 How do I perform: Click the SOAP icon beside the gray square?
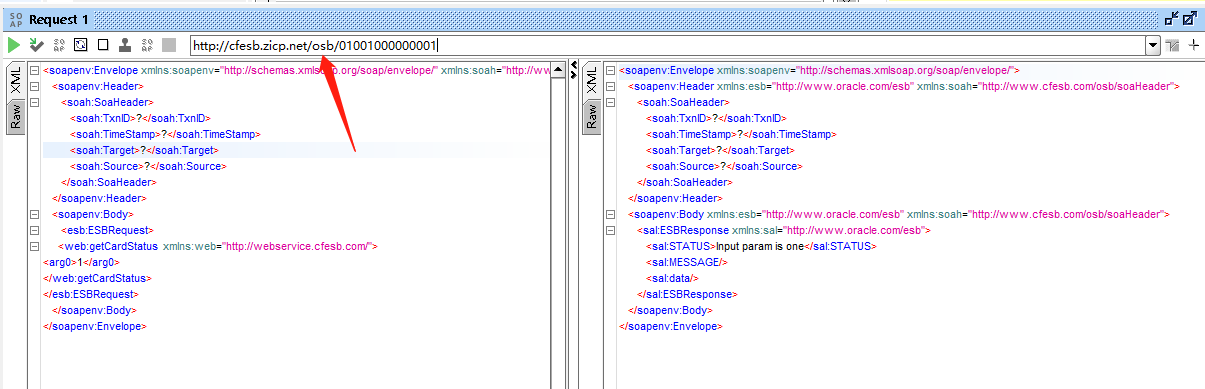146,45
